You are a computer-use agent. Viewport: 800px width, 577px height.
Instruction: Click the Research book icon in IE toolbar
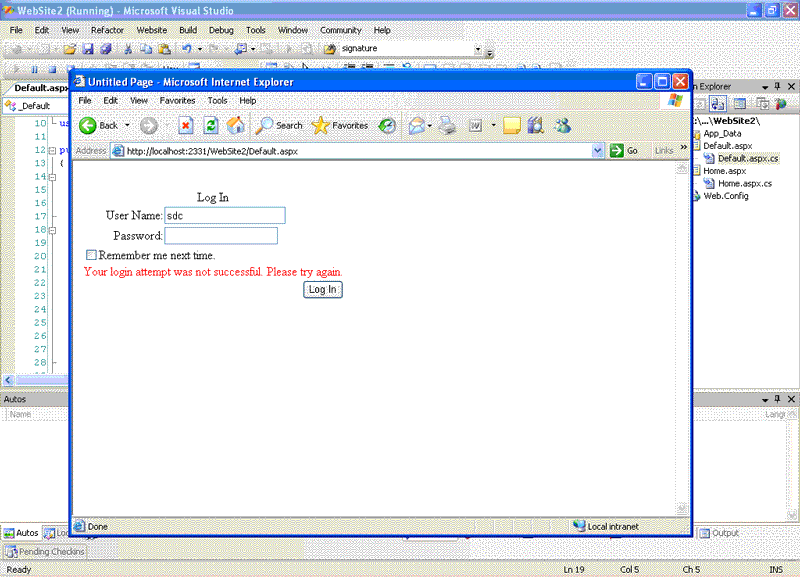click(536, 126)
